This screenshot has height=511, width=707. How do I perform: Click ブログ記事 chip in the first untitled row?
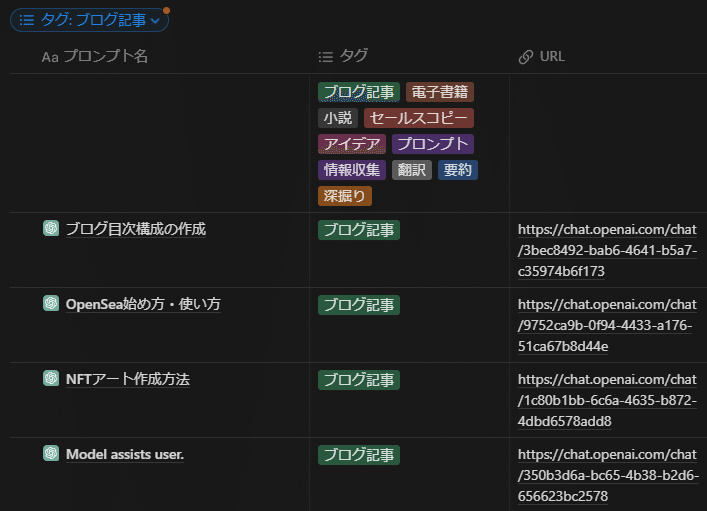pyautogui.click(x=359, y=92)
